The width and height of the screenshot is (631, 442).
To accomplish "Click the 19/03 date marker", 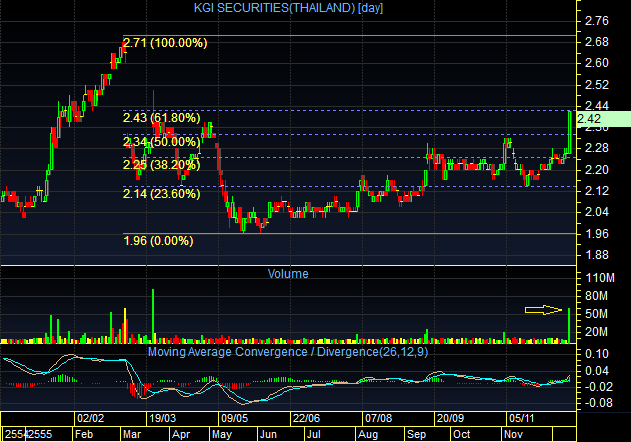I will [162, 418].
